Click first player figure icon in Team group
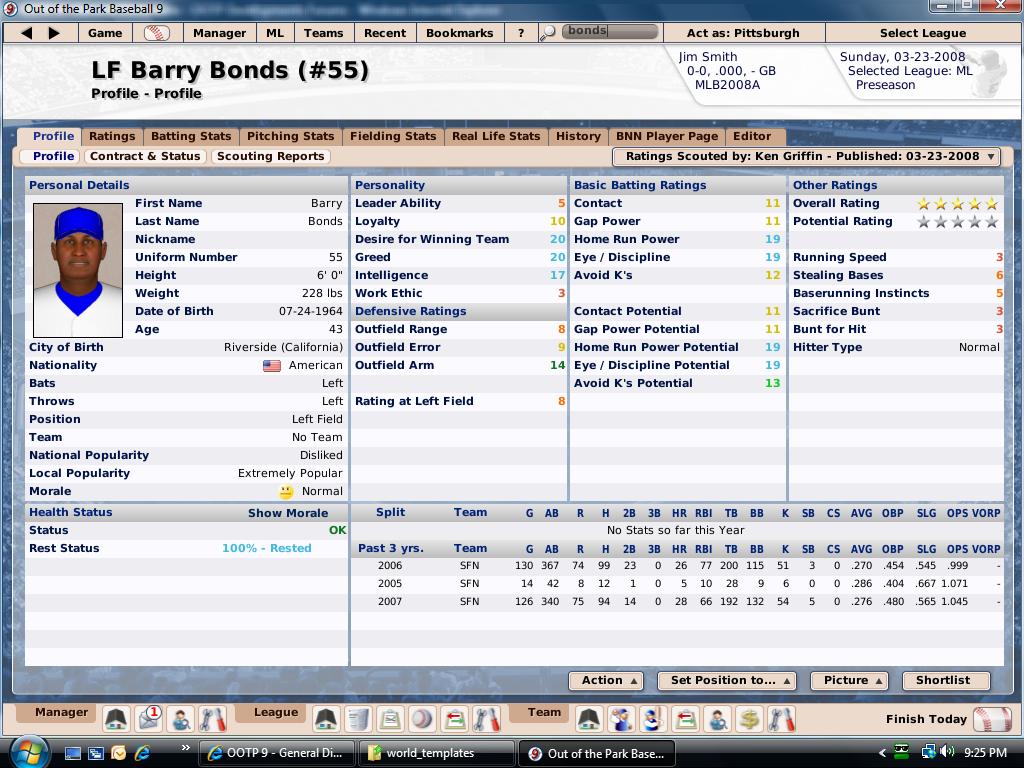The width and height of the screenshot is (1024, 768). (x=621, y=719)
